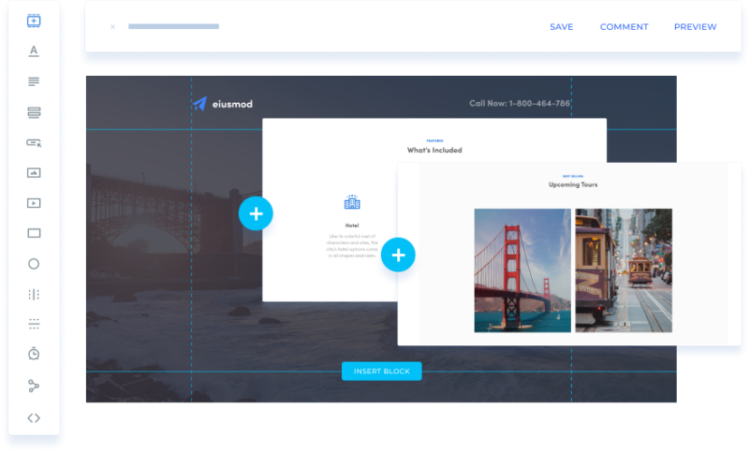Select the video element tool
Image resolution: width=750 pixels, height=452 pixels.
[33, 203]
